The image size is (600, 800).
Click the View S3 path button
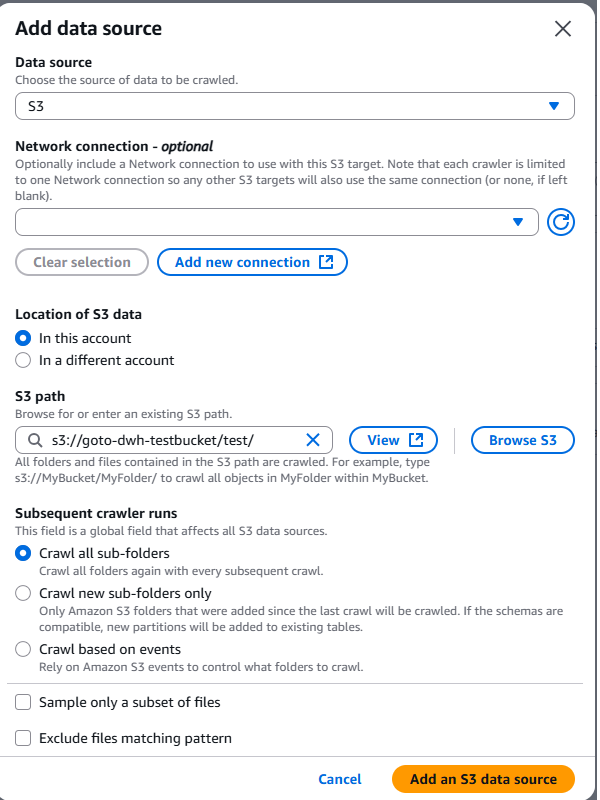click(x=393, y=440)
